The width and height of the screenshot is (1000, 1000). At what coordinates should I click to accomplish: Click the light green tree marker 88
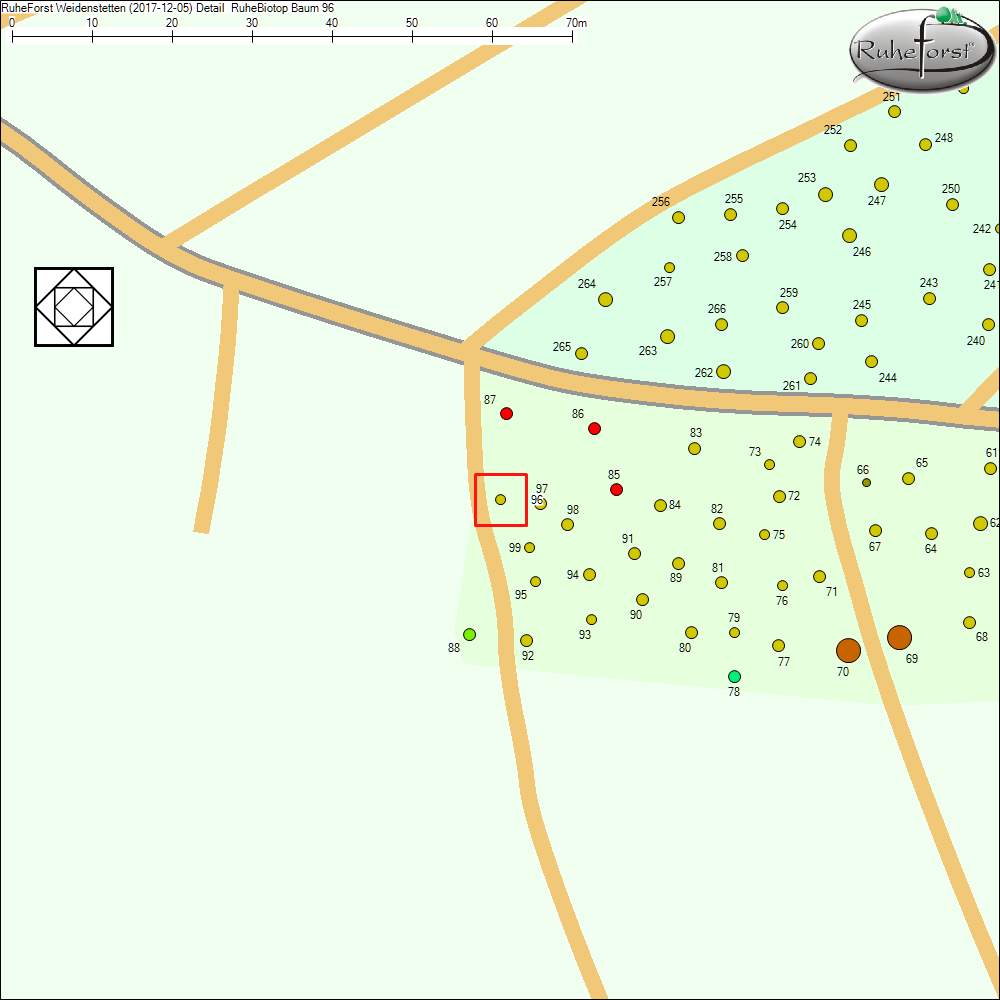[470, 635]
